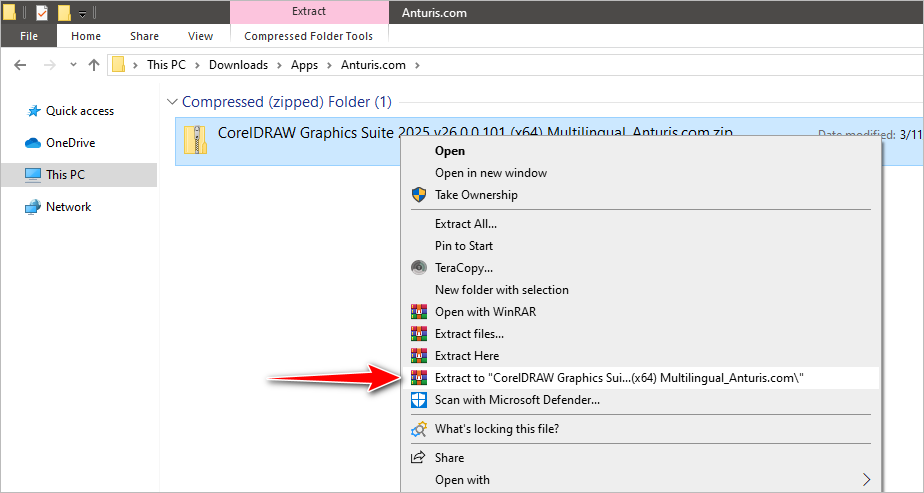Viewport: 924px width, 493px height.
Task: Select Extract All from context menu
Action: click(465, 224)
